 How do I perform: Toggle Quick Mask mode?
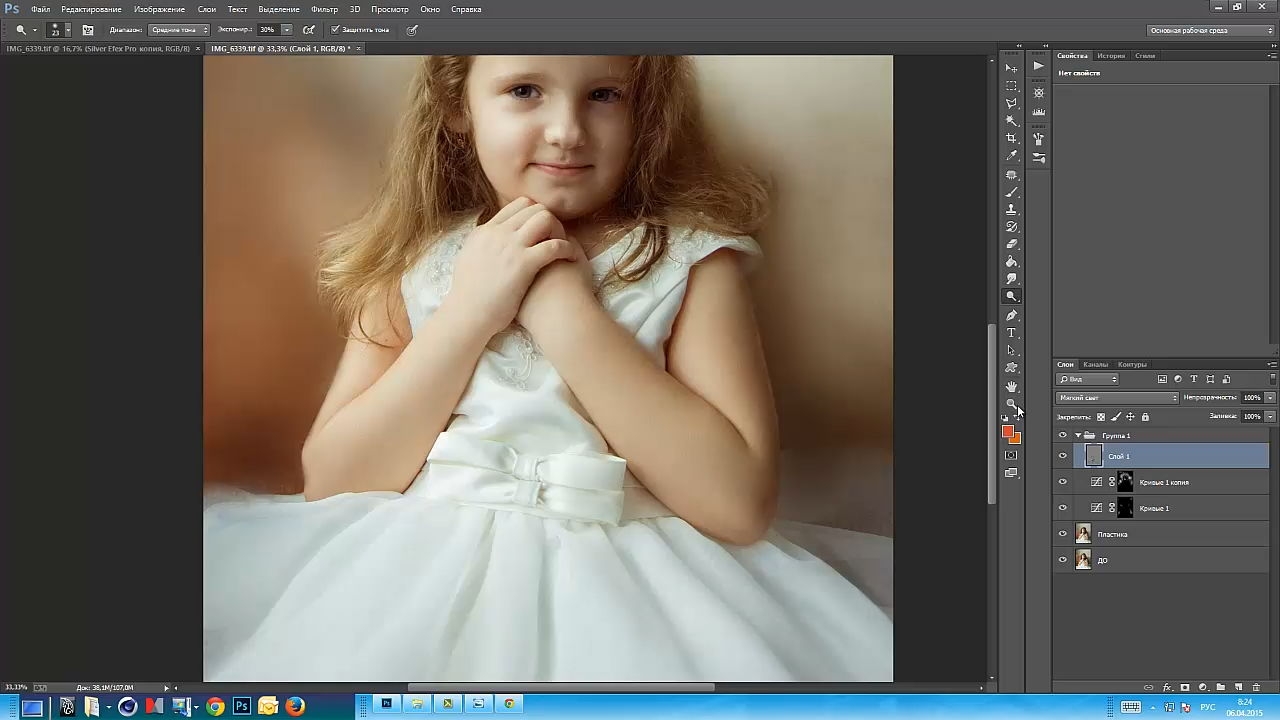click(x=1012, y=455)
